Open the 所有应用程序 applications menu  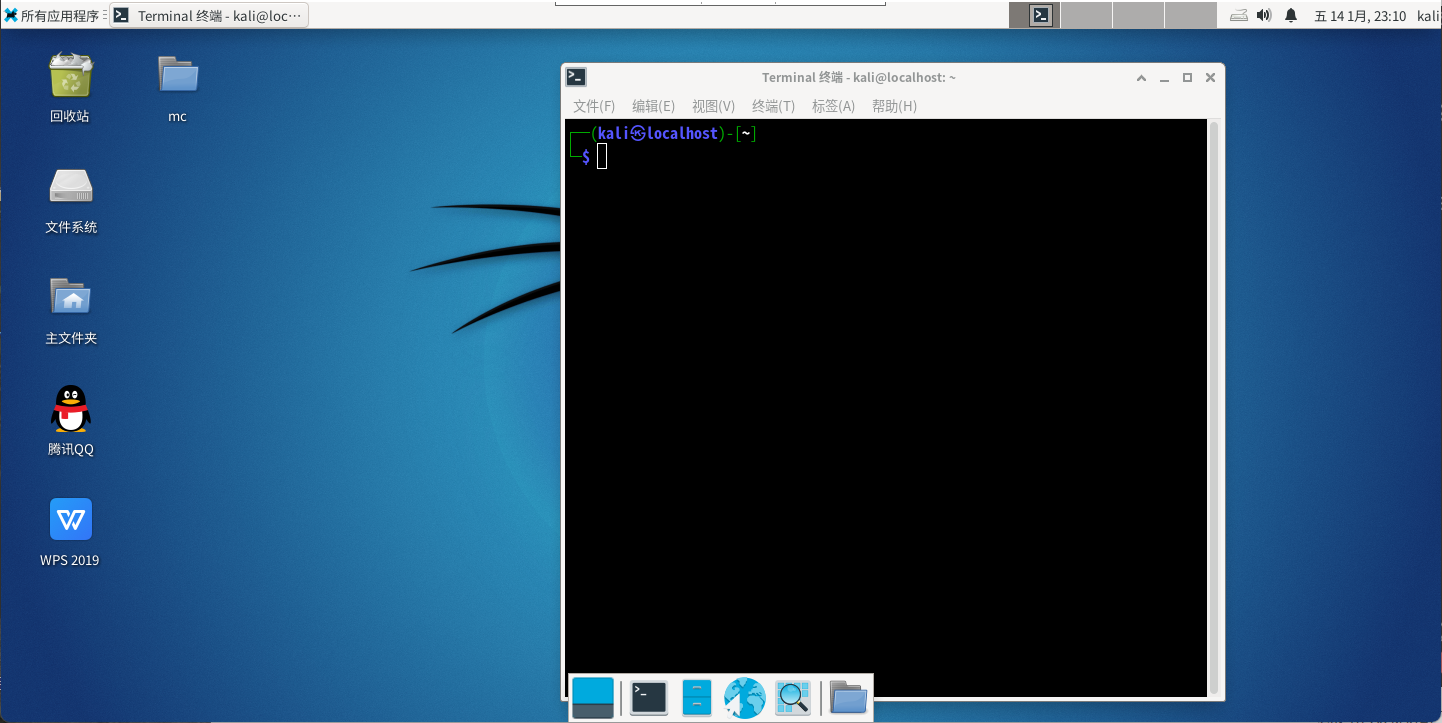pyautogui.click(x=53, y=15)
